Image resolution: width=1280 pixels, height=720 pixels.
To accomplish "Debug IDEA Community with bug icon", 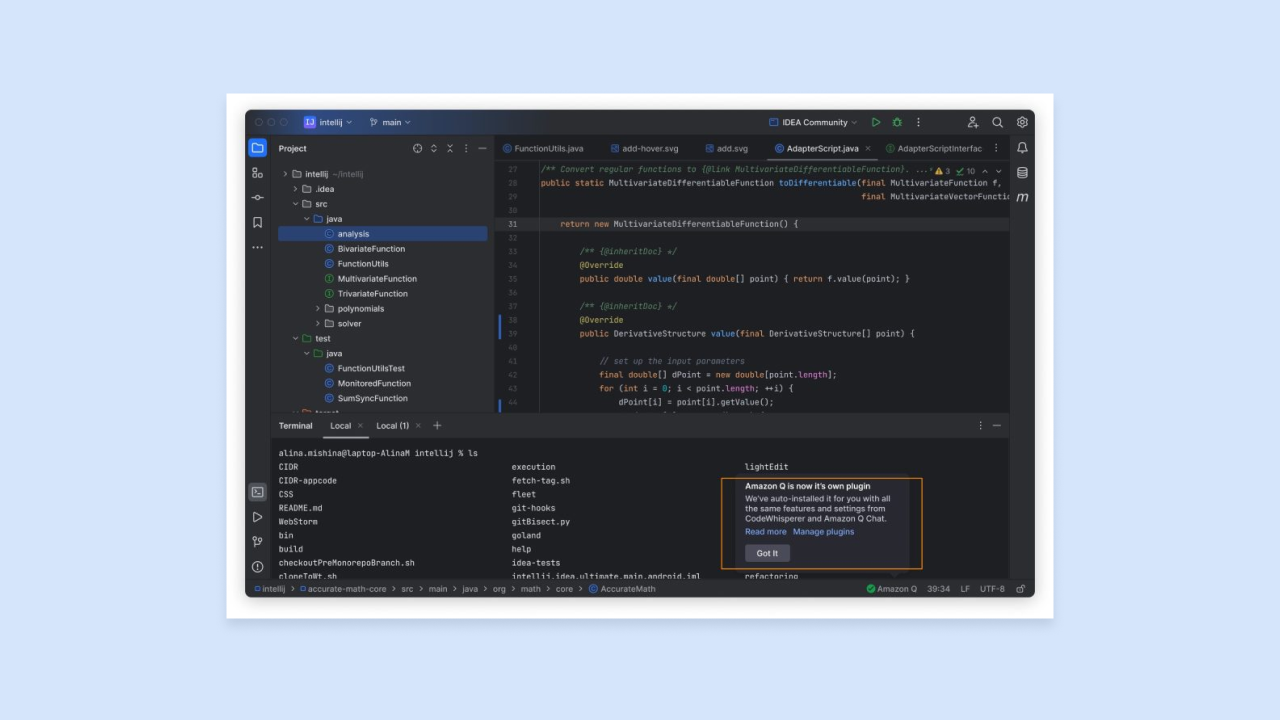I will (897, 122).
